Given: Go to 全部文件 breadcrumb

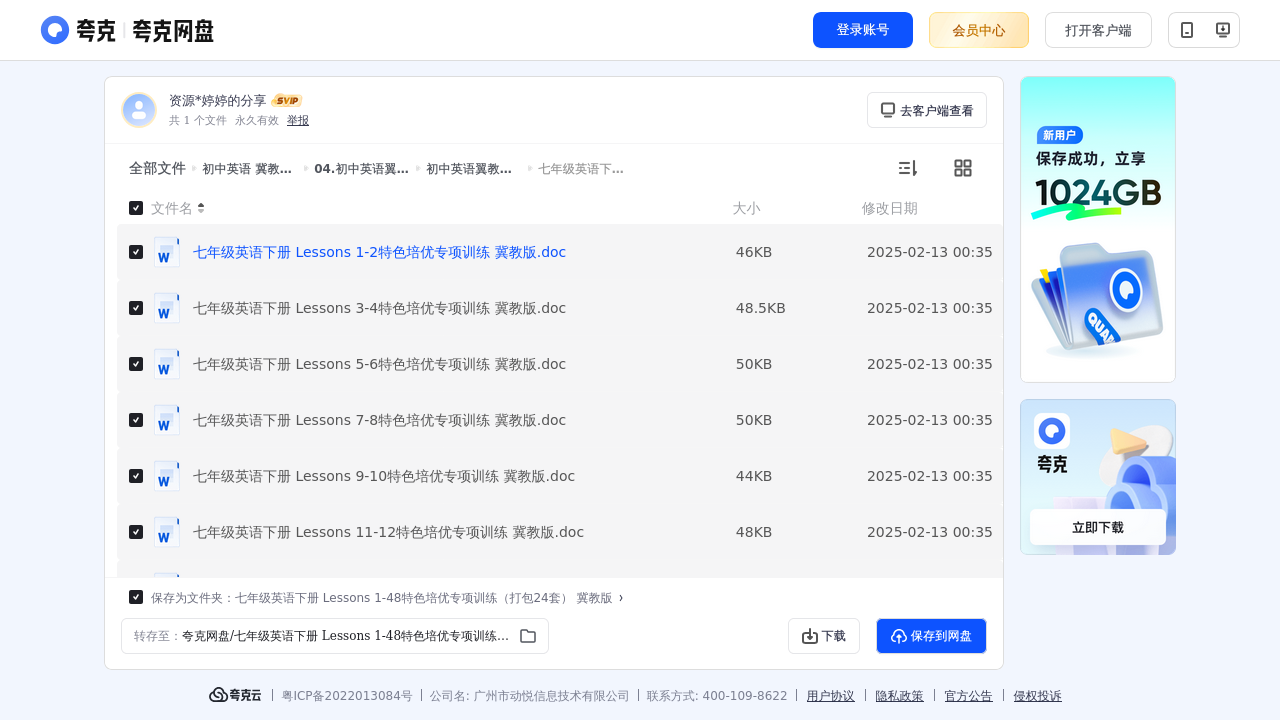Looking at the screenshot, I should [x=157, y=168].
